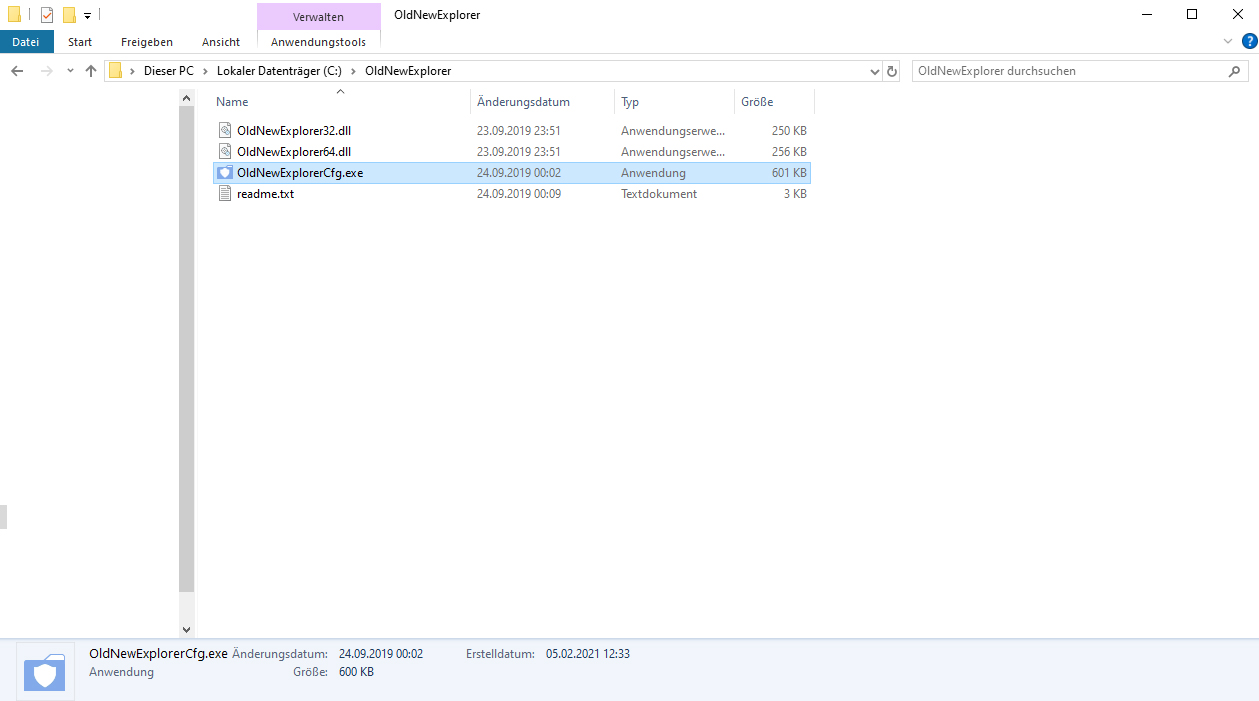The height and width of the screenshot is (701, 1259).
Task: Select the OldNewExplorer32.dll file icon
Action: [225, 130]
